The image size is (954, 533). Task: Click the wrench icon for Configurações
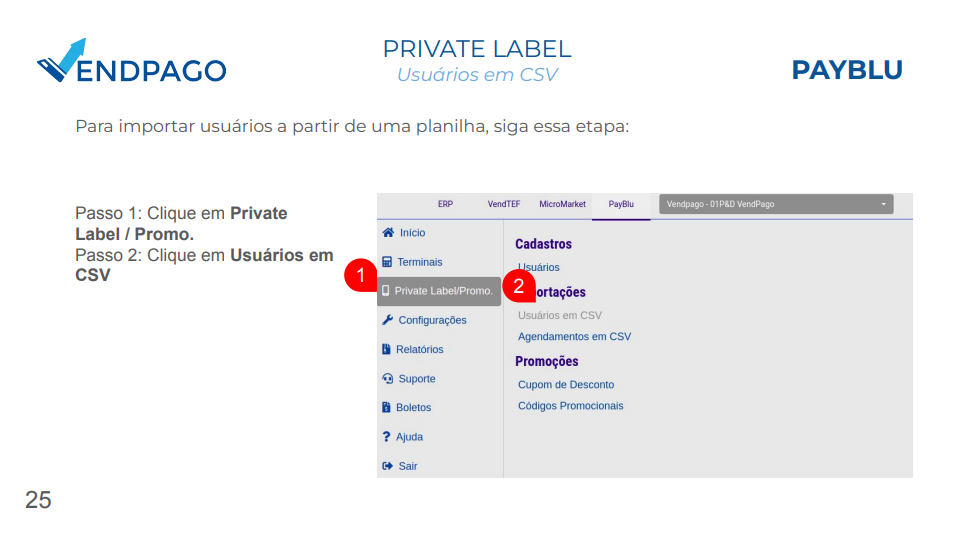[388, 319]
